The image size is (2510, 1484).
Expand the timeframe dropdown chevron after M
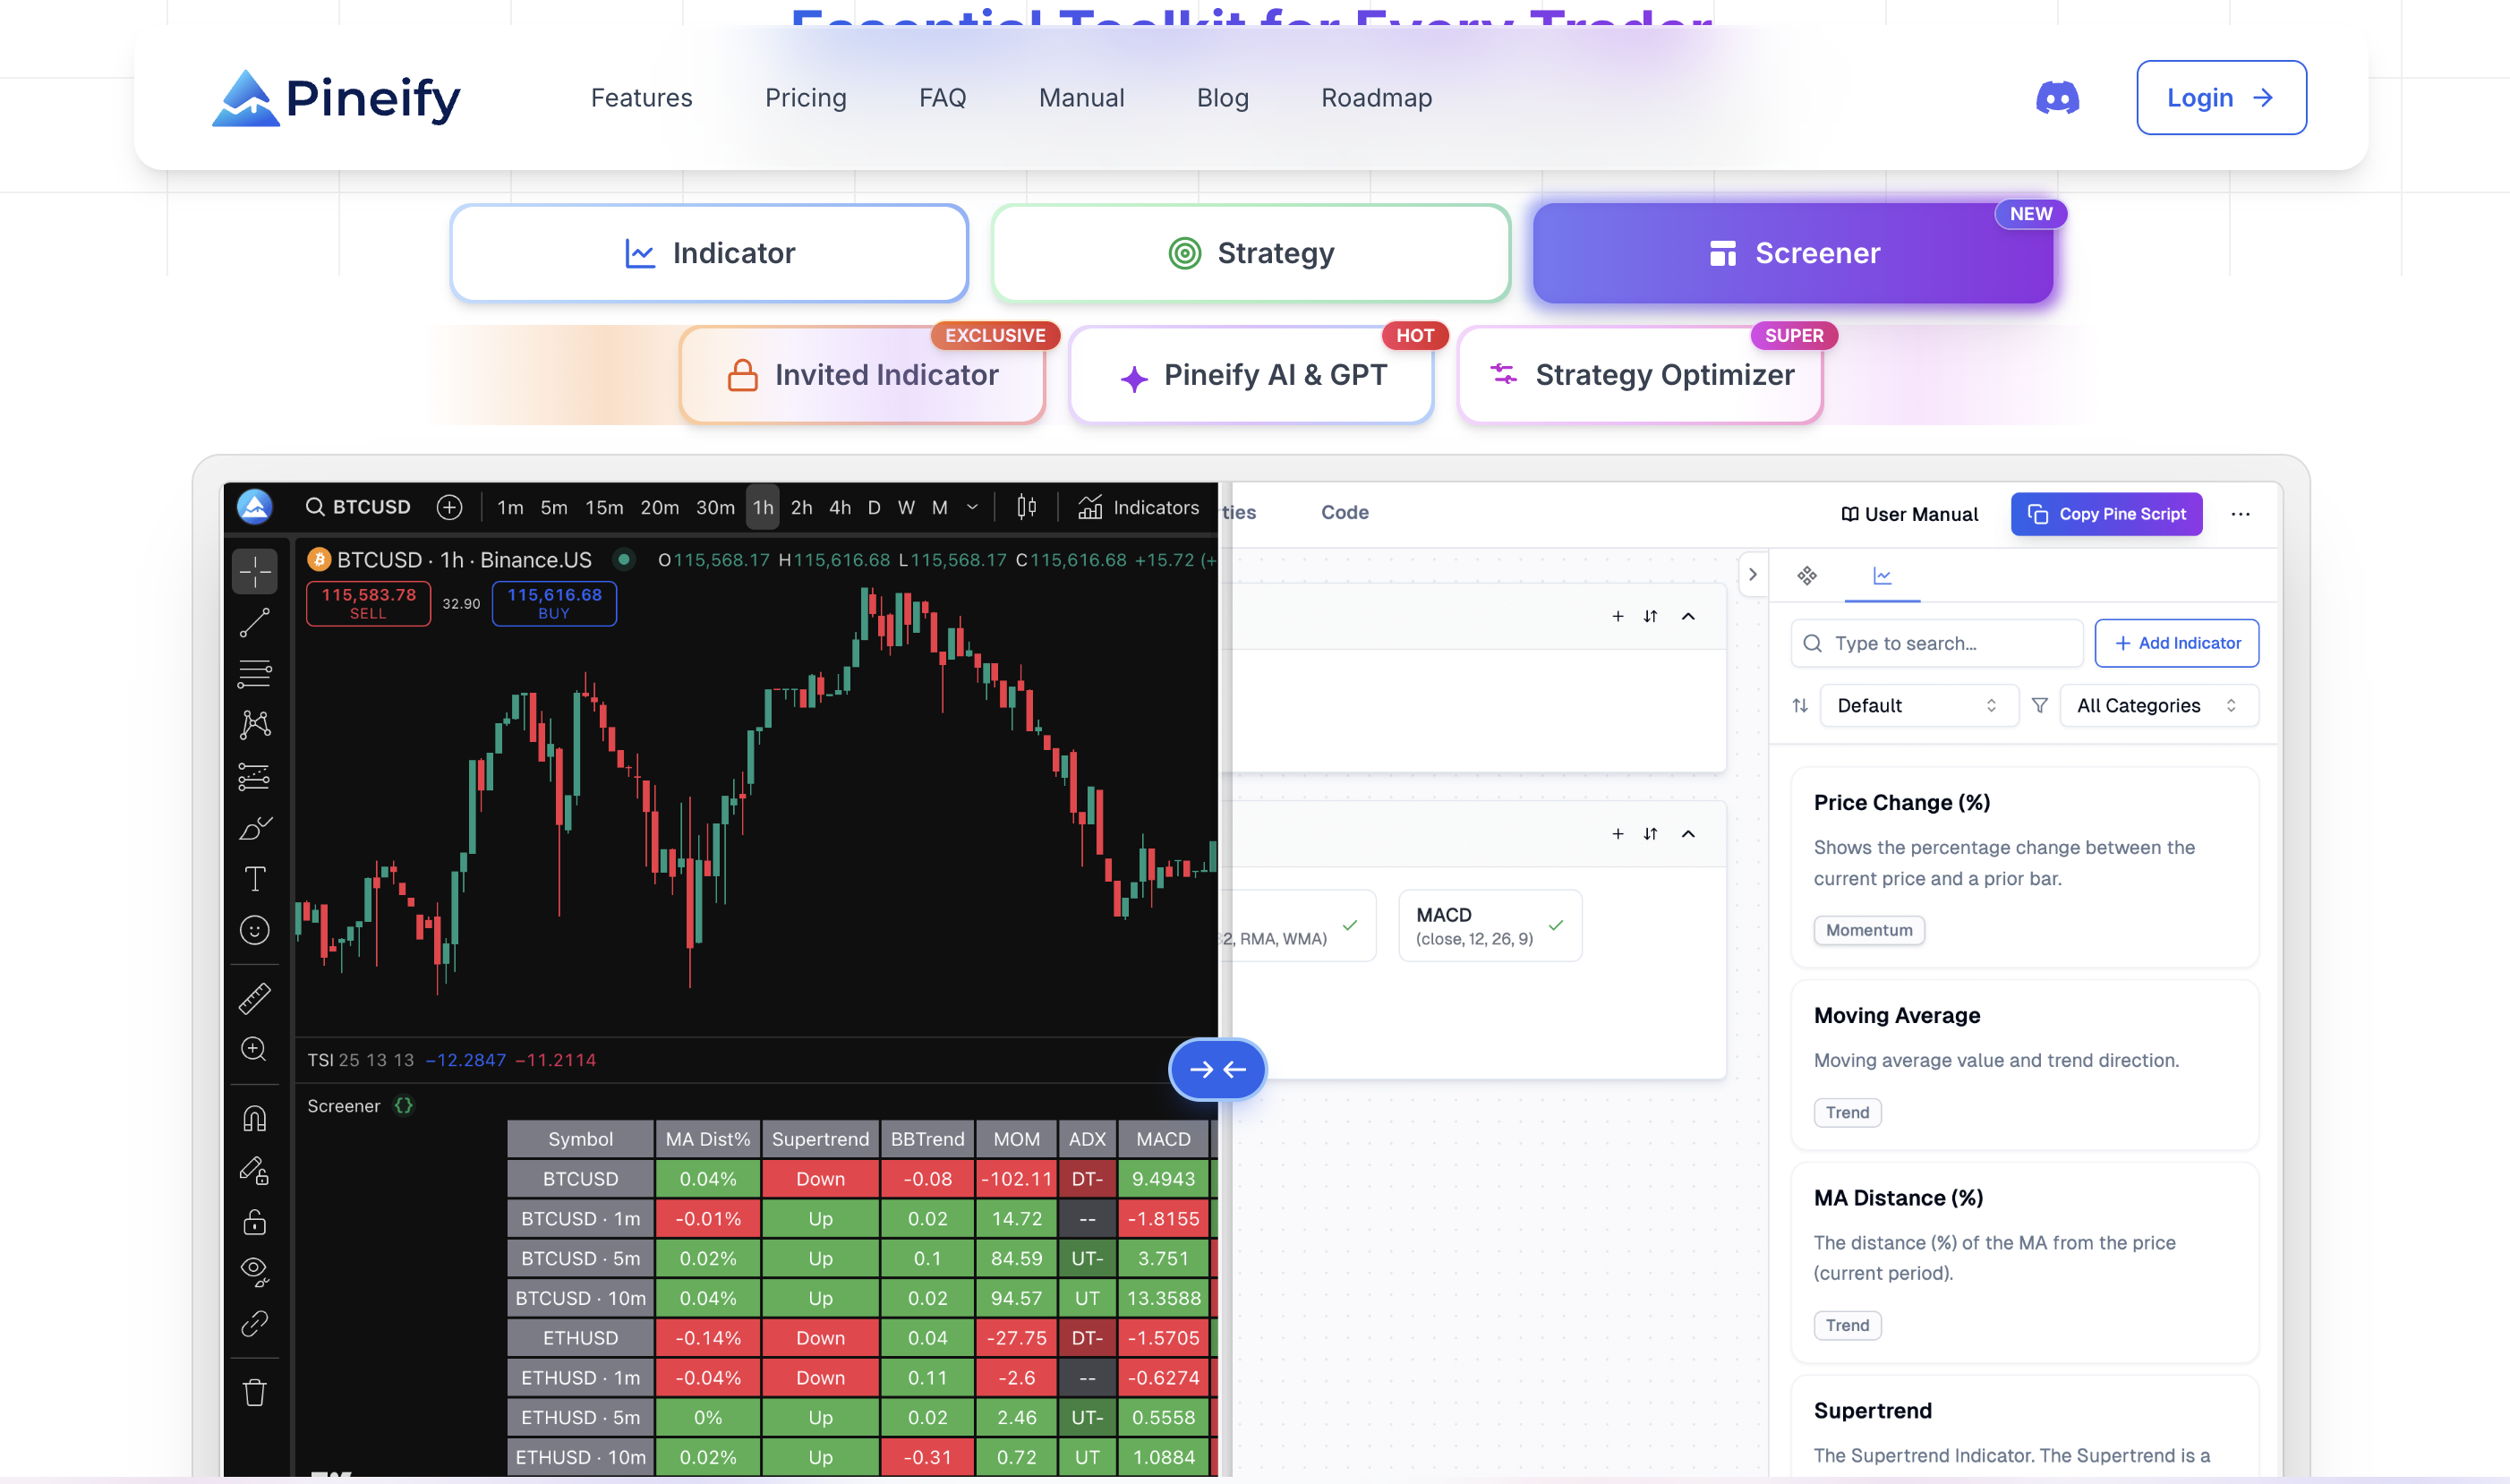pyautogui.click(x=972, y=507)
